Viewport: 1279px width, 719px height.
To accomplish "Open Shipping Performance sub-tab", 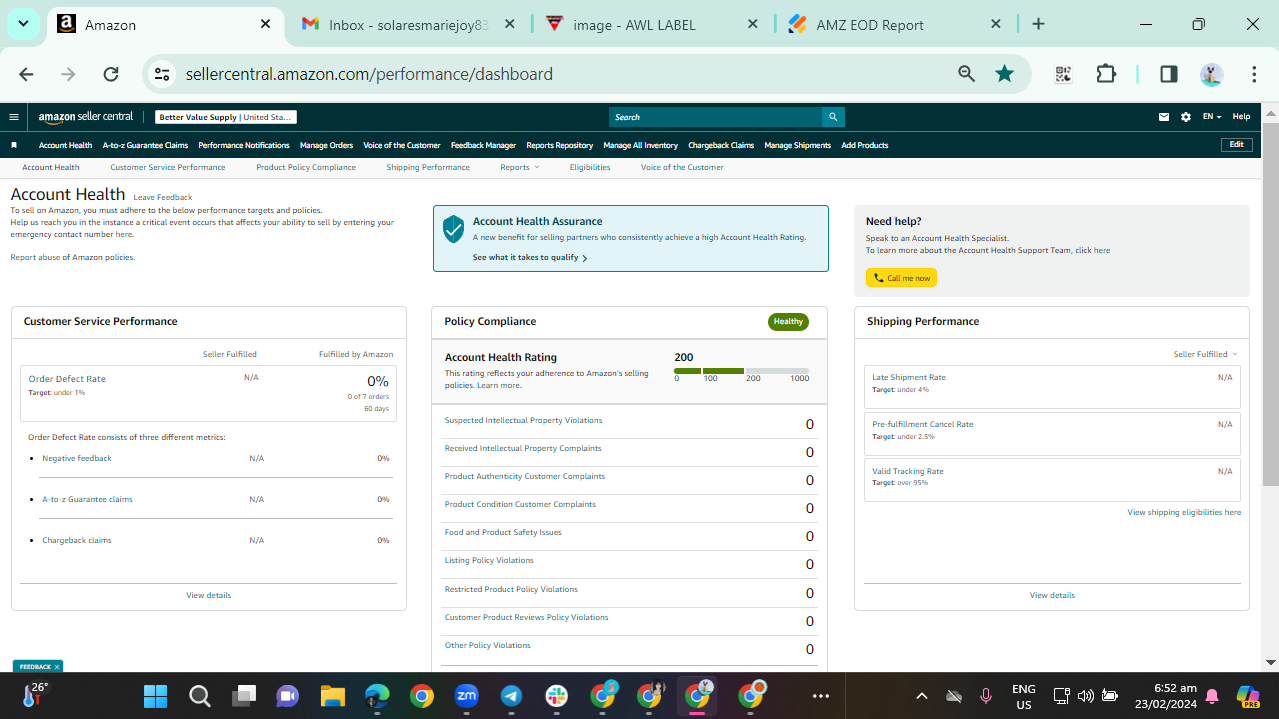I will tap(428, 167).
